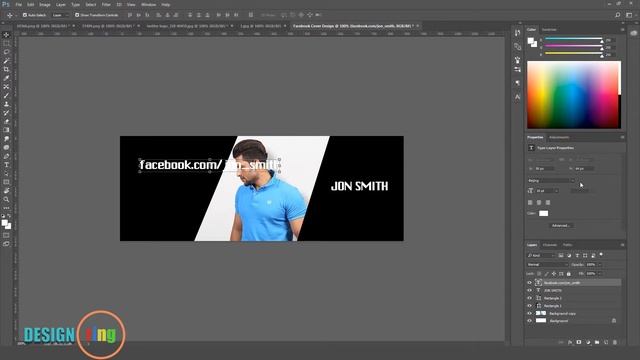Center-align text in Properties panel
The width and height of the screenshot is (640, 360).
pos(539,202)
